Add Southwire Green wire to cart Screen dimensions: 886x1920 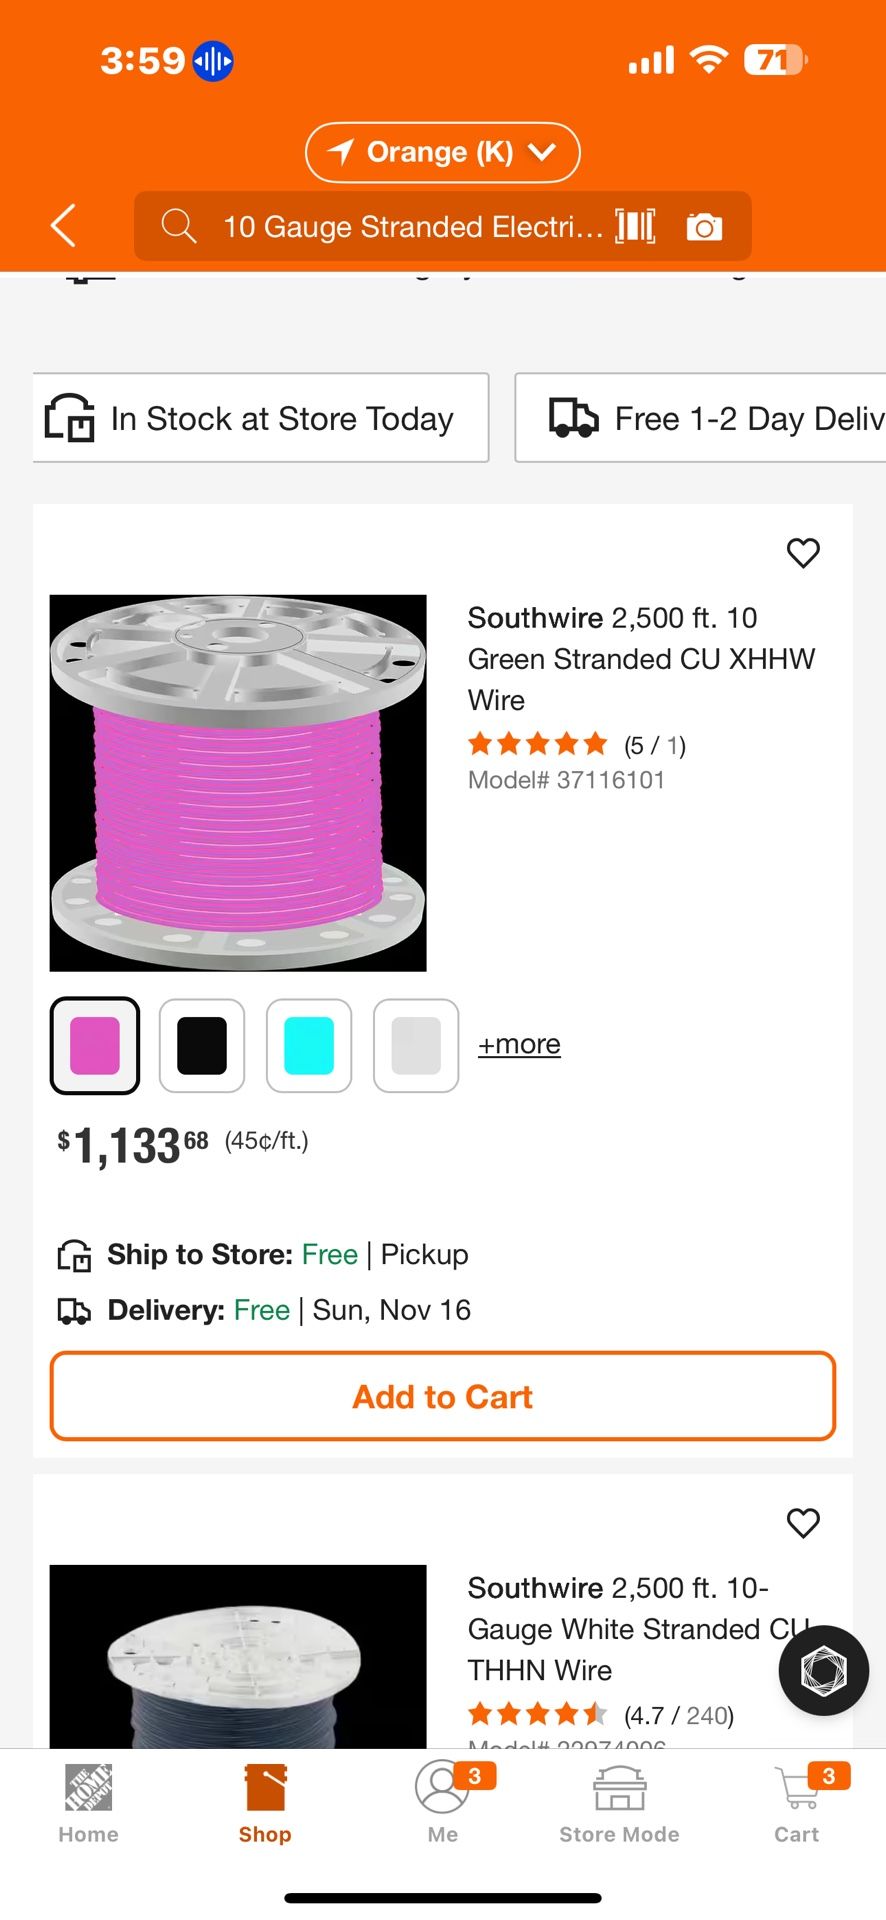442,1396
